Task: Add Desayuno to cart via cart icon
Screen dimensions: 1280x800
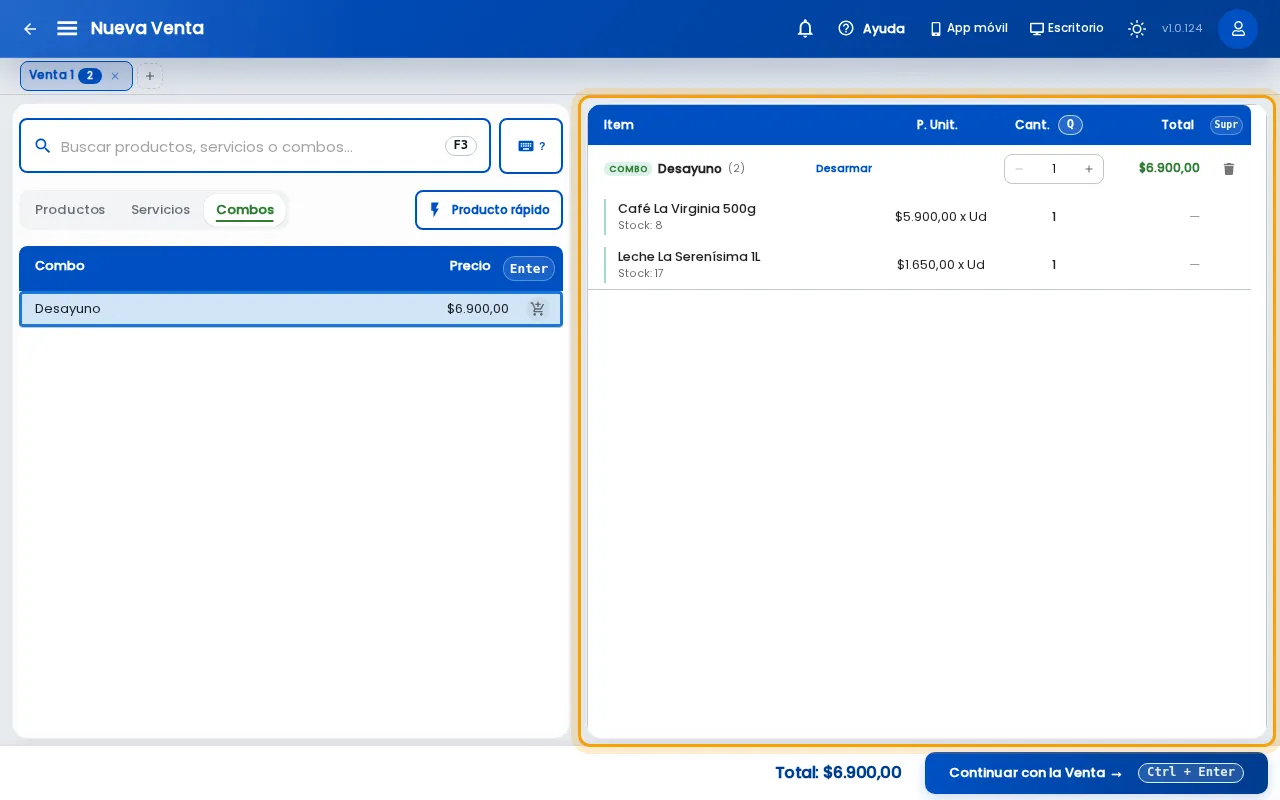Action: click(538, 309)
